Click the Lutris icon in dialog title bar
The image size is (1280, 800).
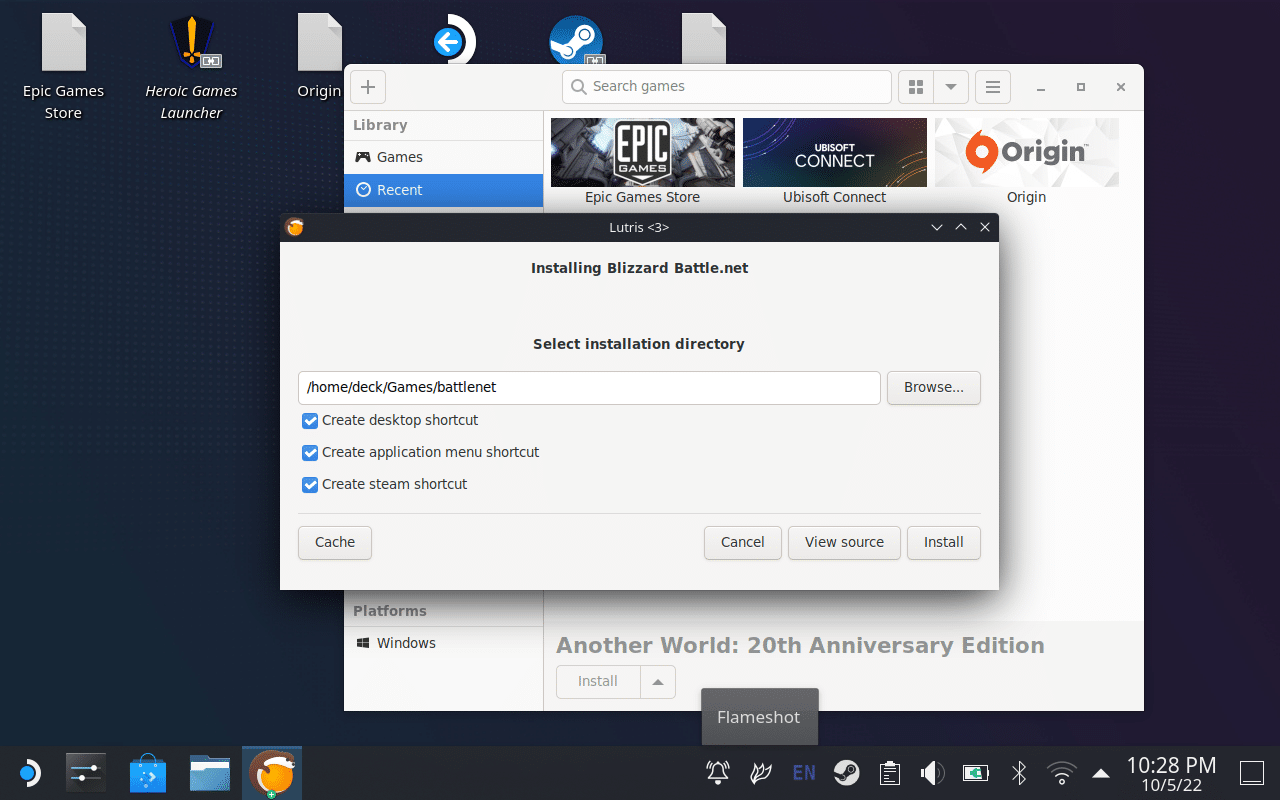tap(294, 227)
